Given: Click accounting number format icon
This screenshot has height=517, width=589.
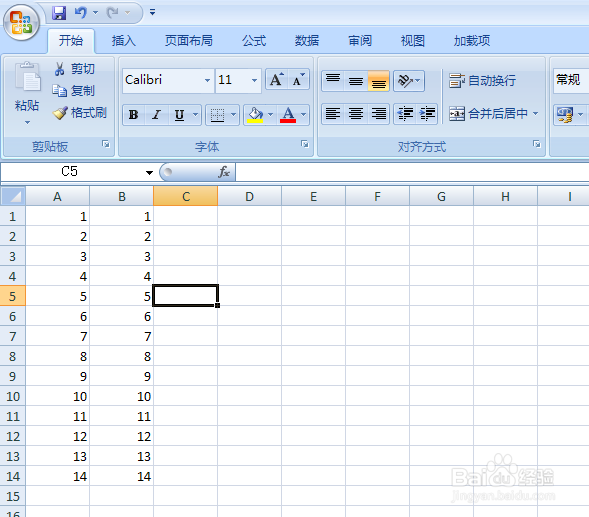Looking at the screenshot, I should coord(565,115).
